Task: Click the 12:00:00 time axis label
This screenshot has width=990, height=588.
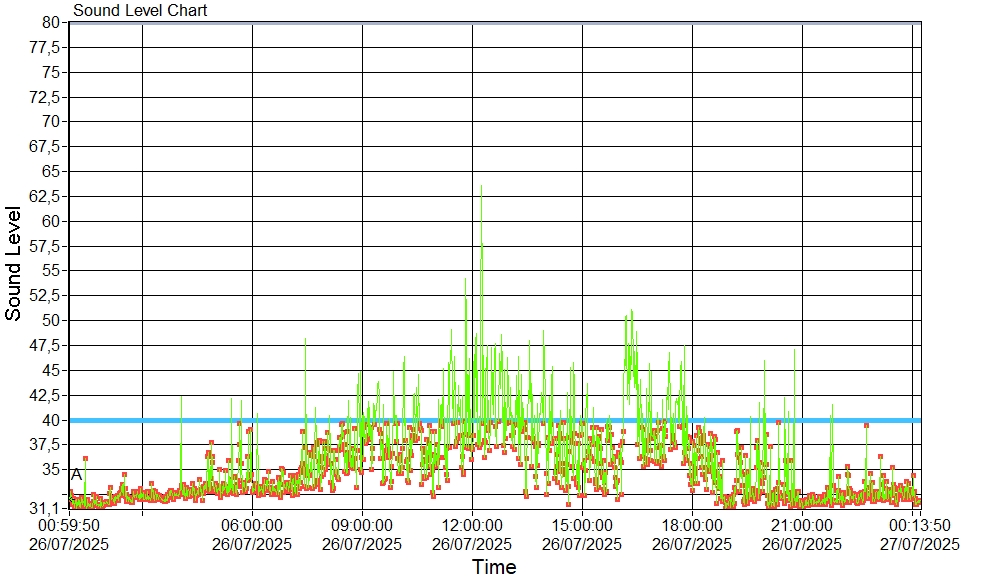Action: coord(472,525)
